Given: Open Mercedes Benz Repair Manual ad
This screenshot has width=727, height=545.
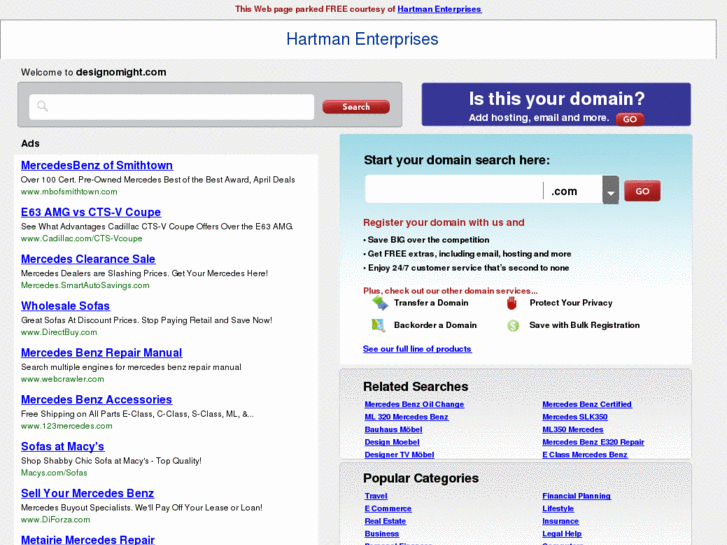Looking at the screenshot, I should (x=102, y=353).
